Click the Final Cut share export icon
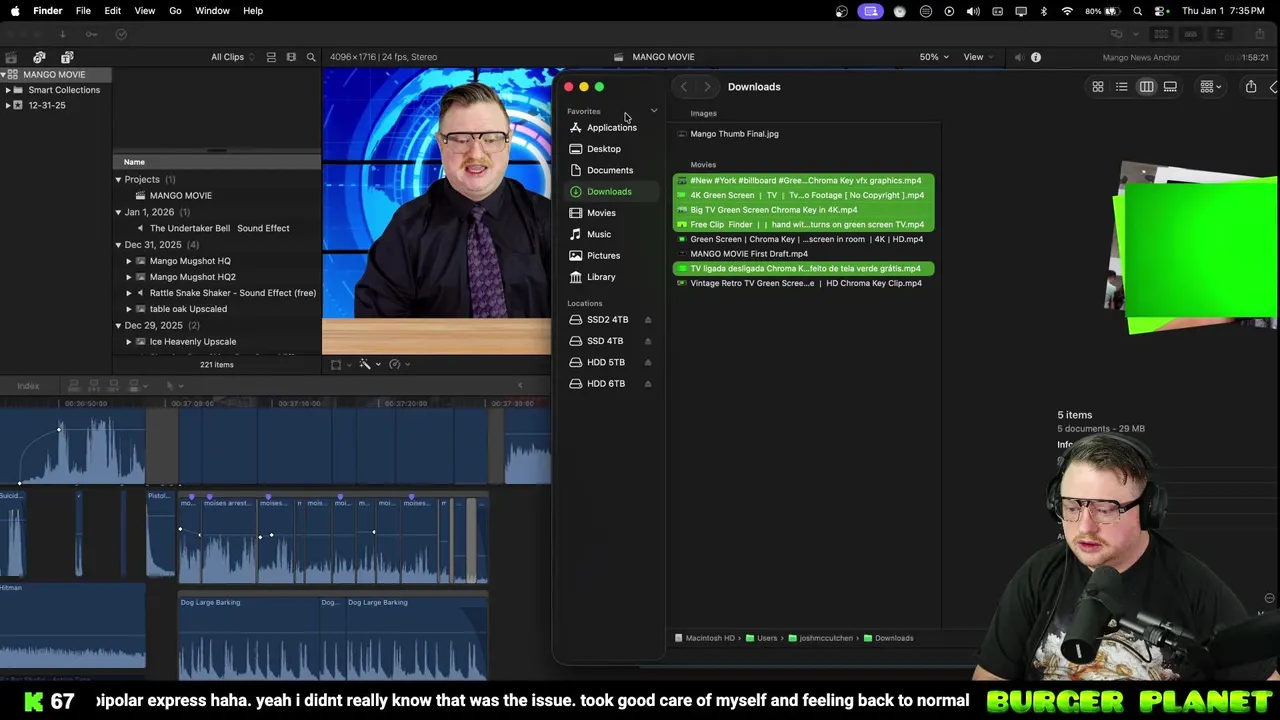The image size is (1280, 720). (1259, 34)
